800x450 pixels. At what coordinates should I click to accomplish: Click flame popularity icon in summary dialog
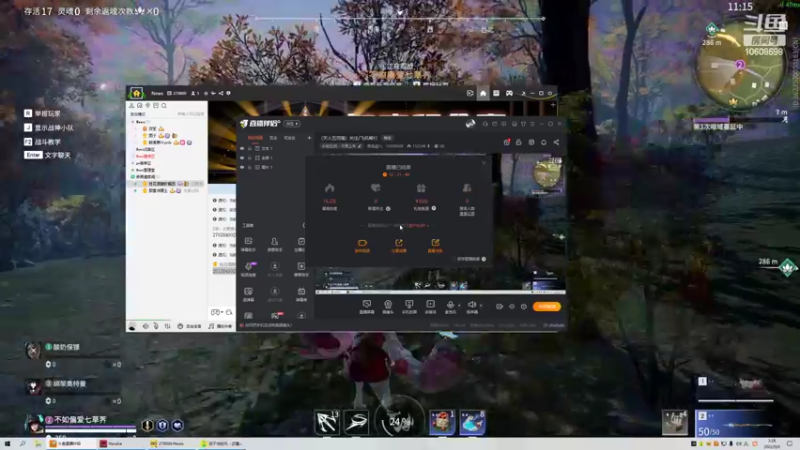[x=330, y=188]
